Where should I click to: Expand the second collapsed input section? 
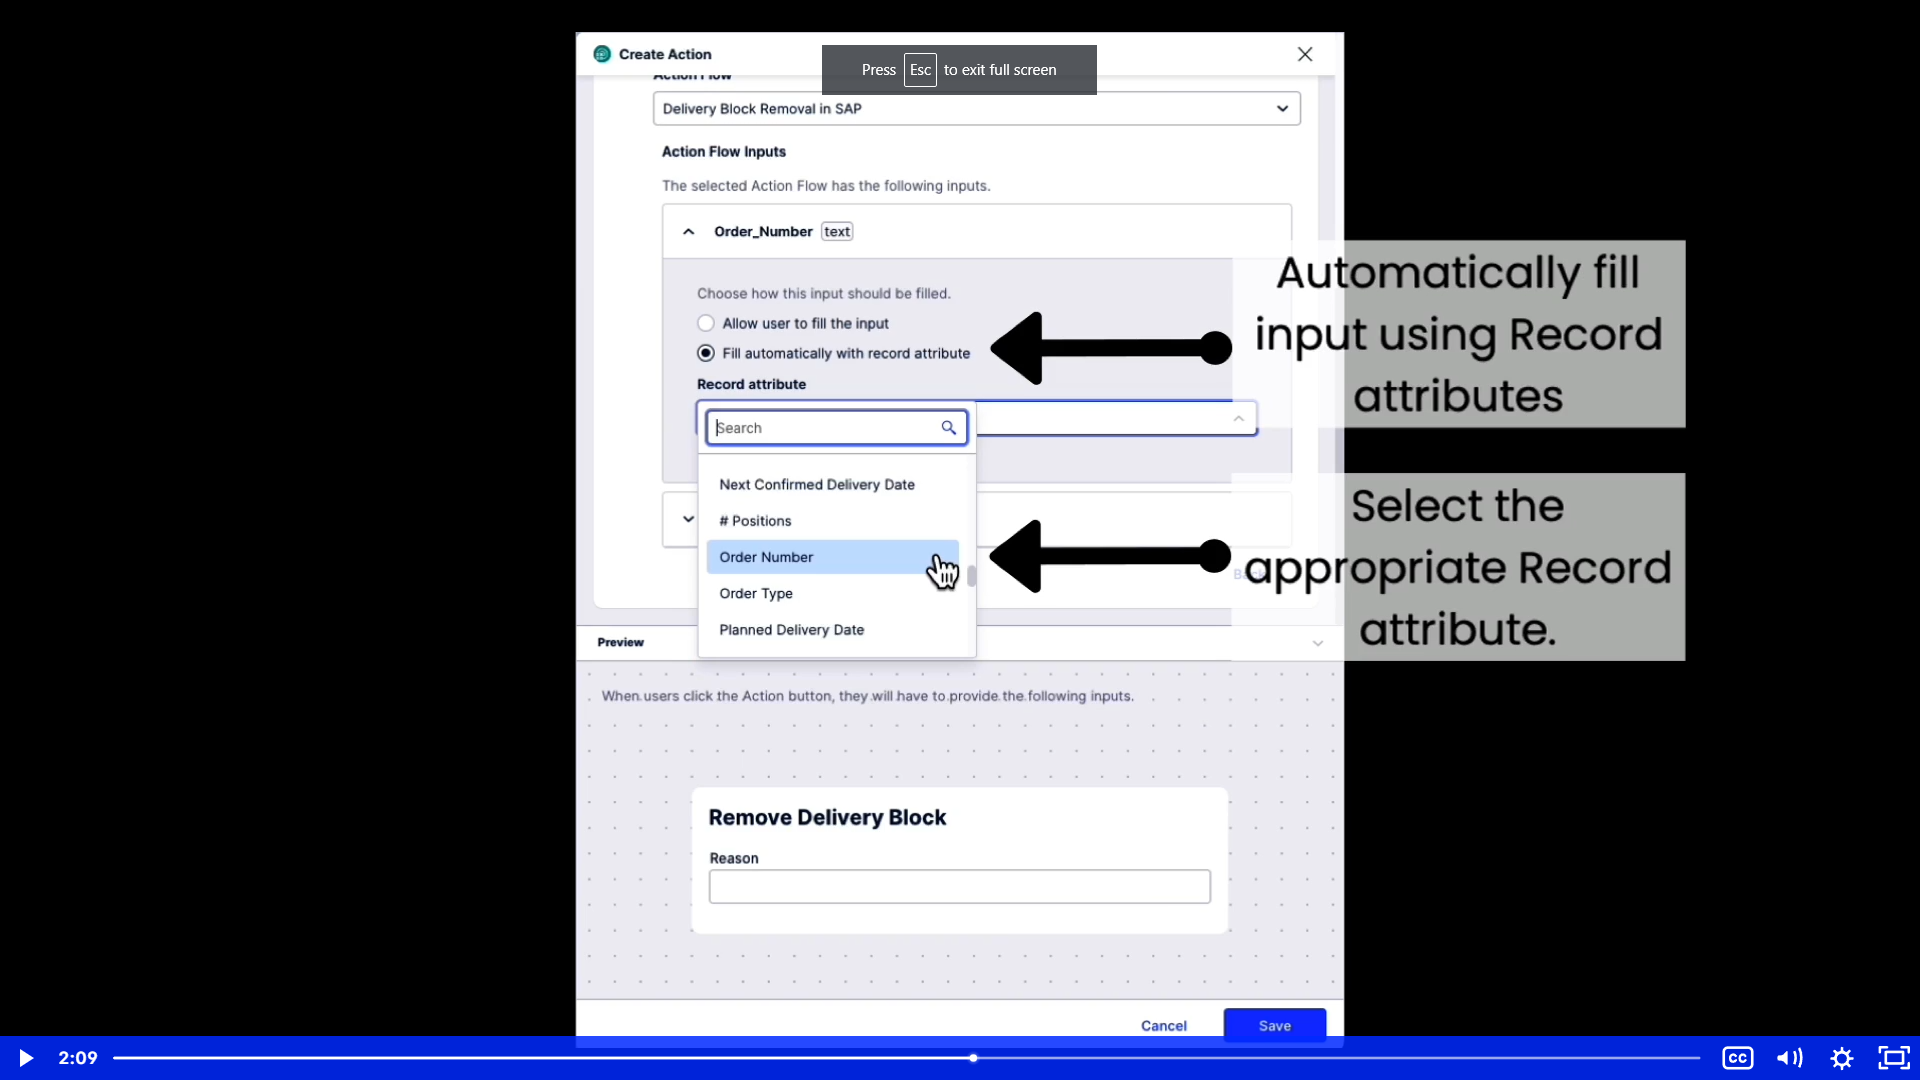[687, 520]
